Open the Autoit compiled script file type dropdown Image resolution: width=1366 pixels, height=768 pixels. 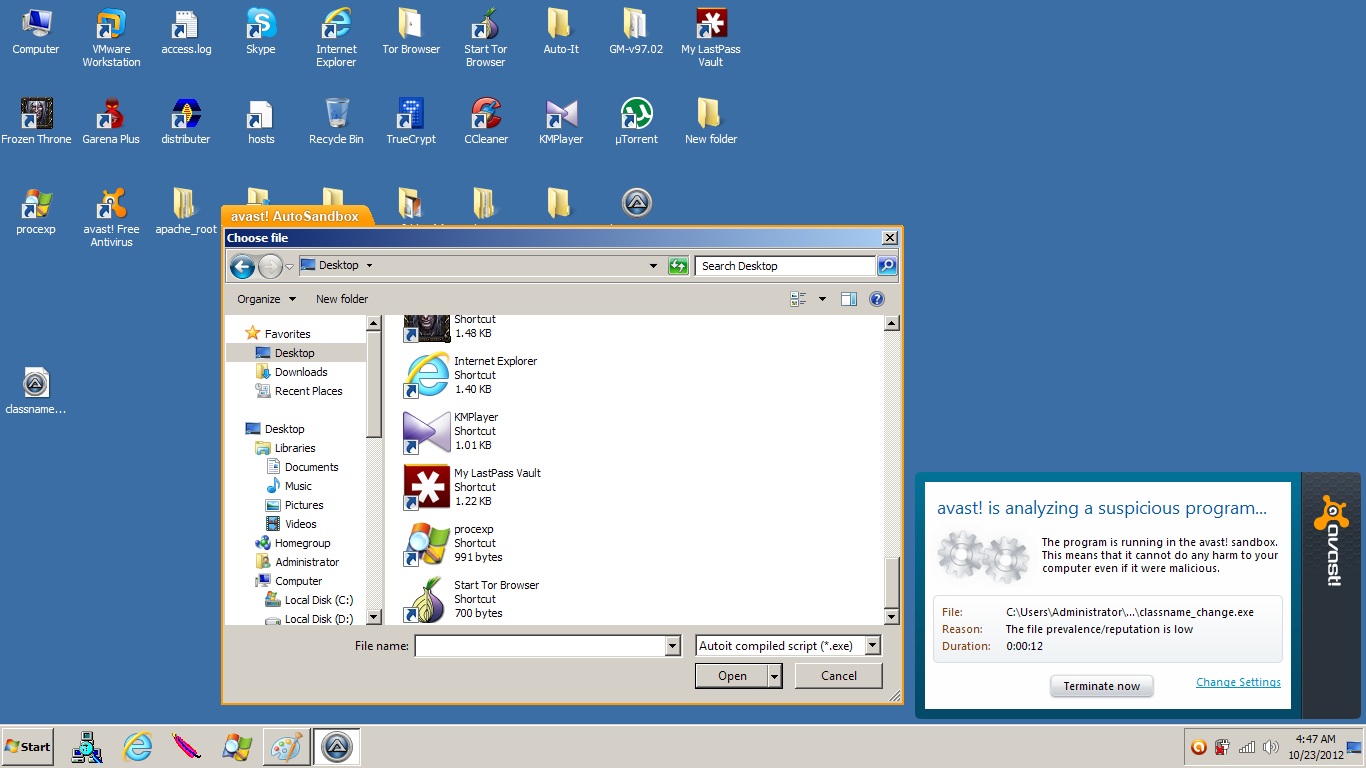point(872,646)
